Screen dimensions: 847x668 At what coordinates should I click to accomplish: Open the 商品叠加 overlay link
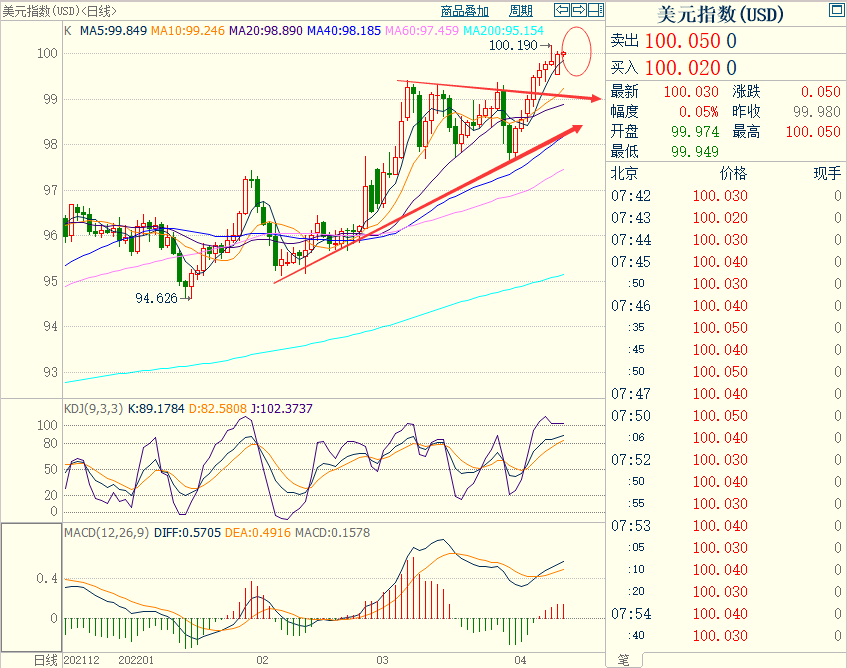click(465, 12)
